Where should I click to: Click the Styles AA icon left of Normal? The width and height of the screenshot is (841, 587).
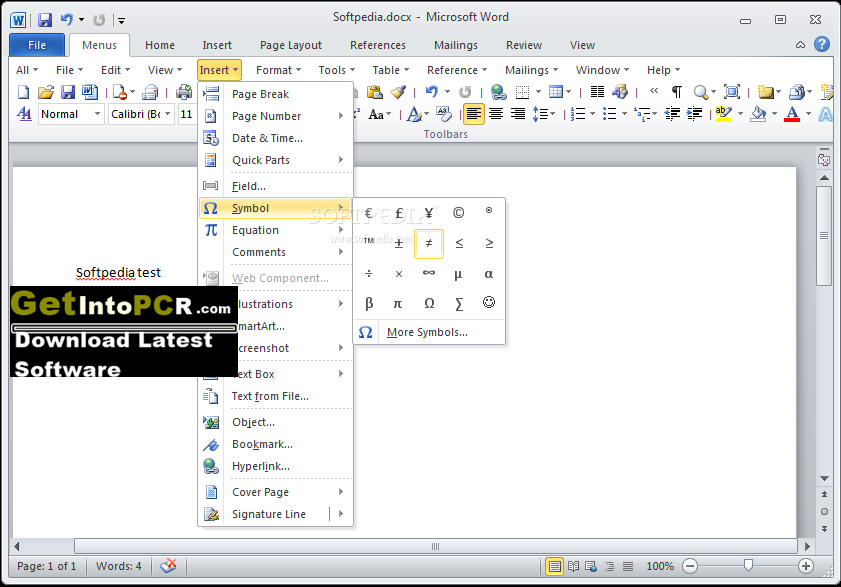coord(24,114)
